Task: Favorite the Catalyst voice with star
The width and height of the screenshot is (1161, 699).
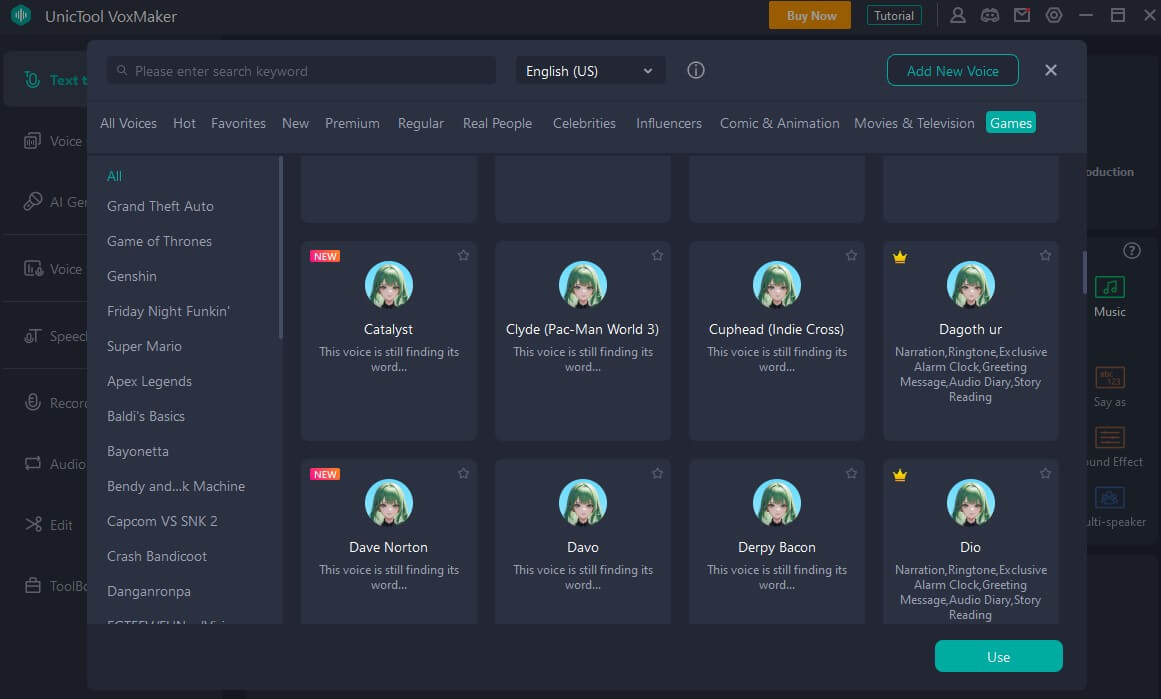Action: 463,256
